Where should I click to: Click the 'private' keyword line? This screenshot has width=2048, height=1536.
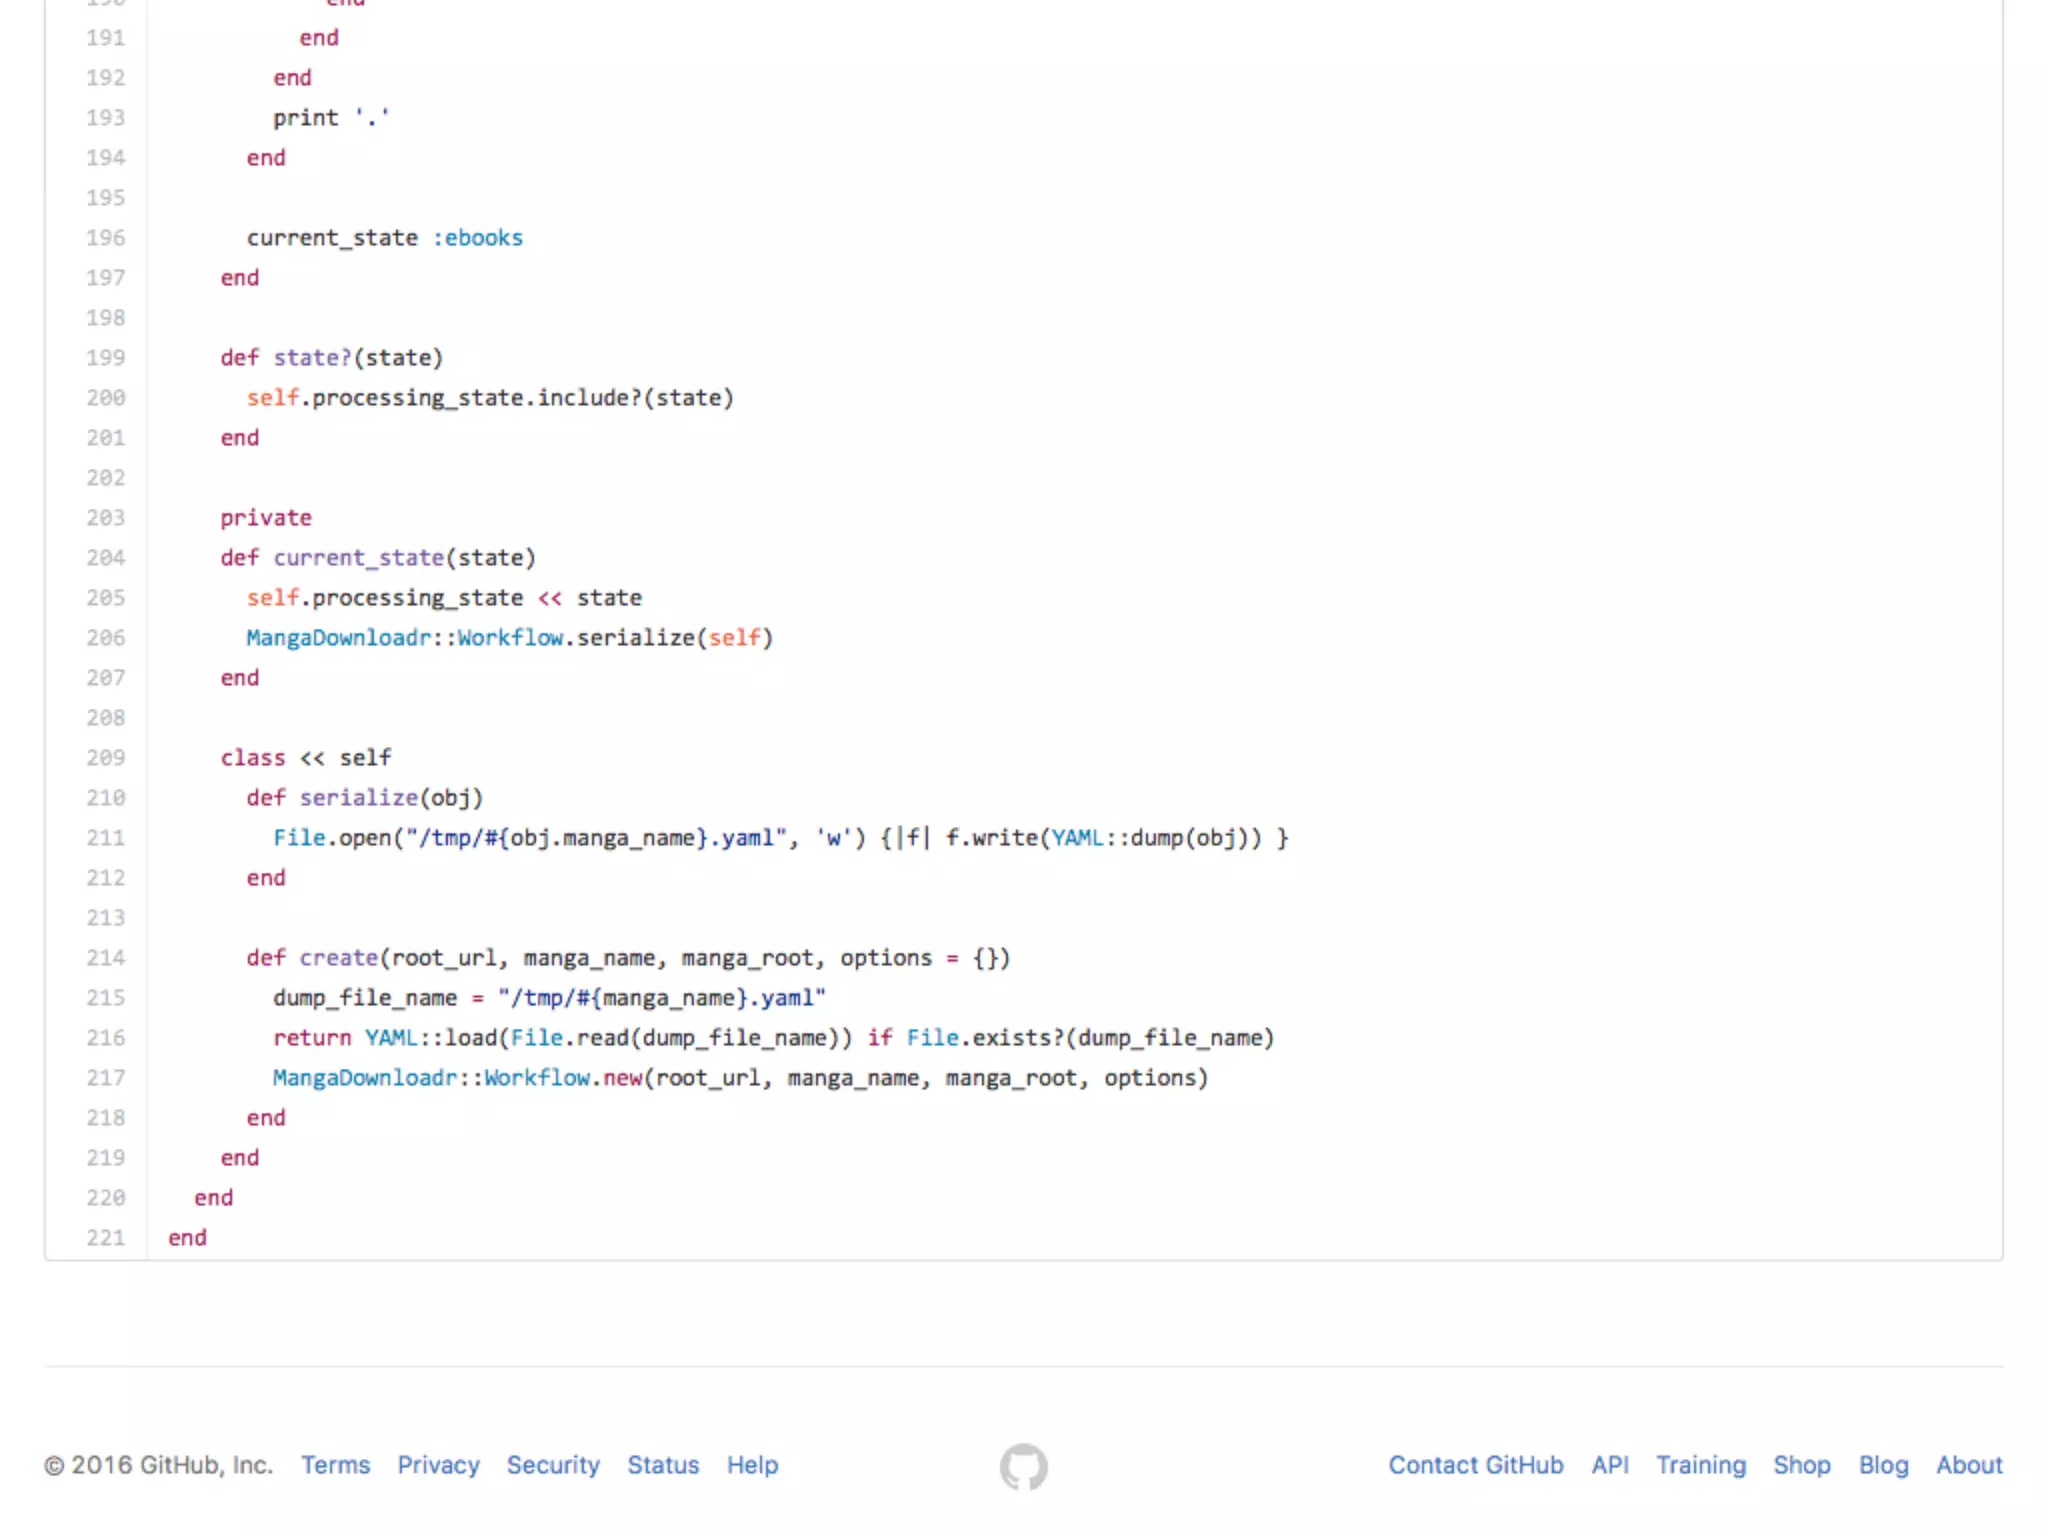[x=266, y=518]
